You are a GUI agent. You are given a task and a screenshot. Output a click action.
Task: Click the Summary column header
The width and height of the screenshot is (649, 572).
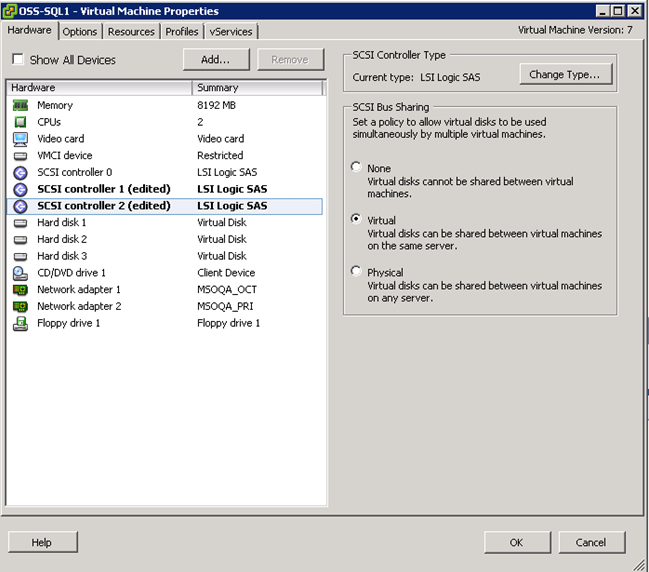257,88
